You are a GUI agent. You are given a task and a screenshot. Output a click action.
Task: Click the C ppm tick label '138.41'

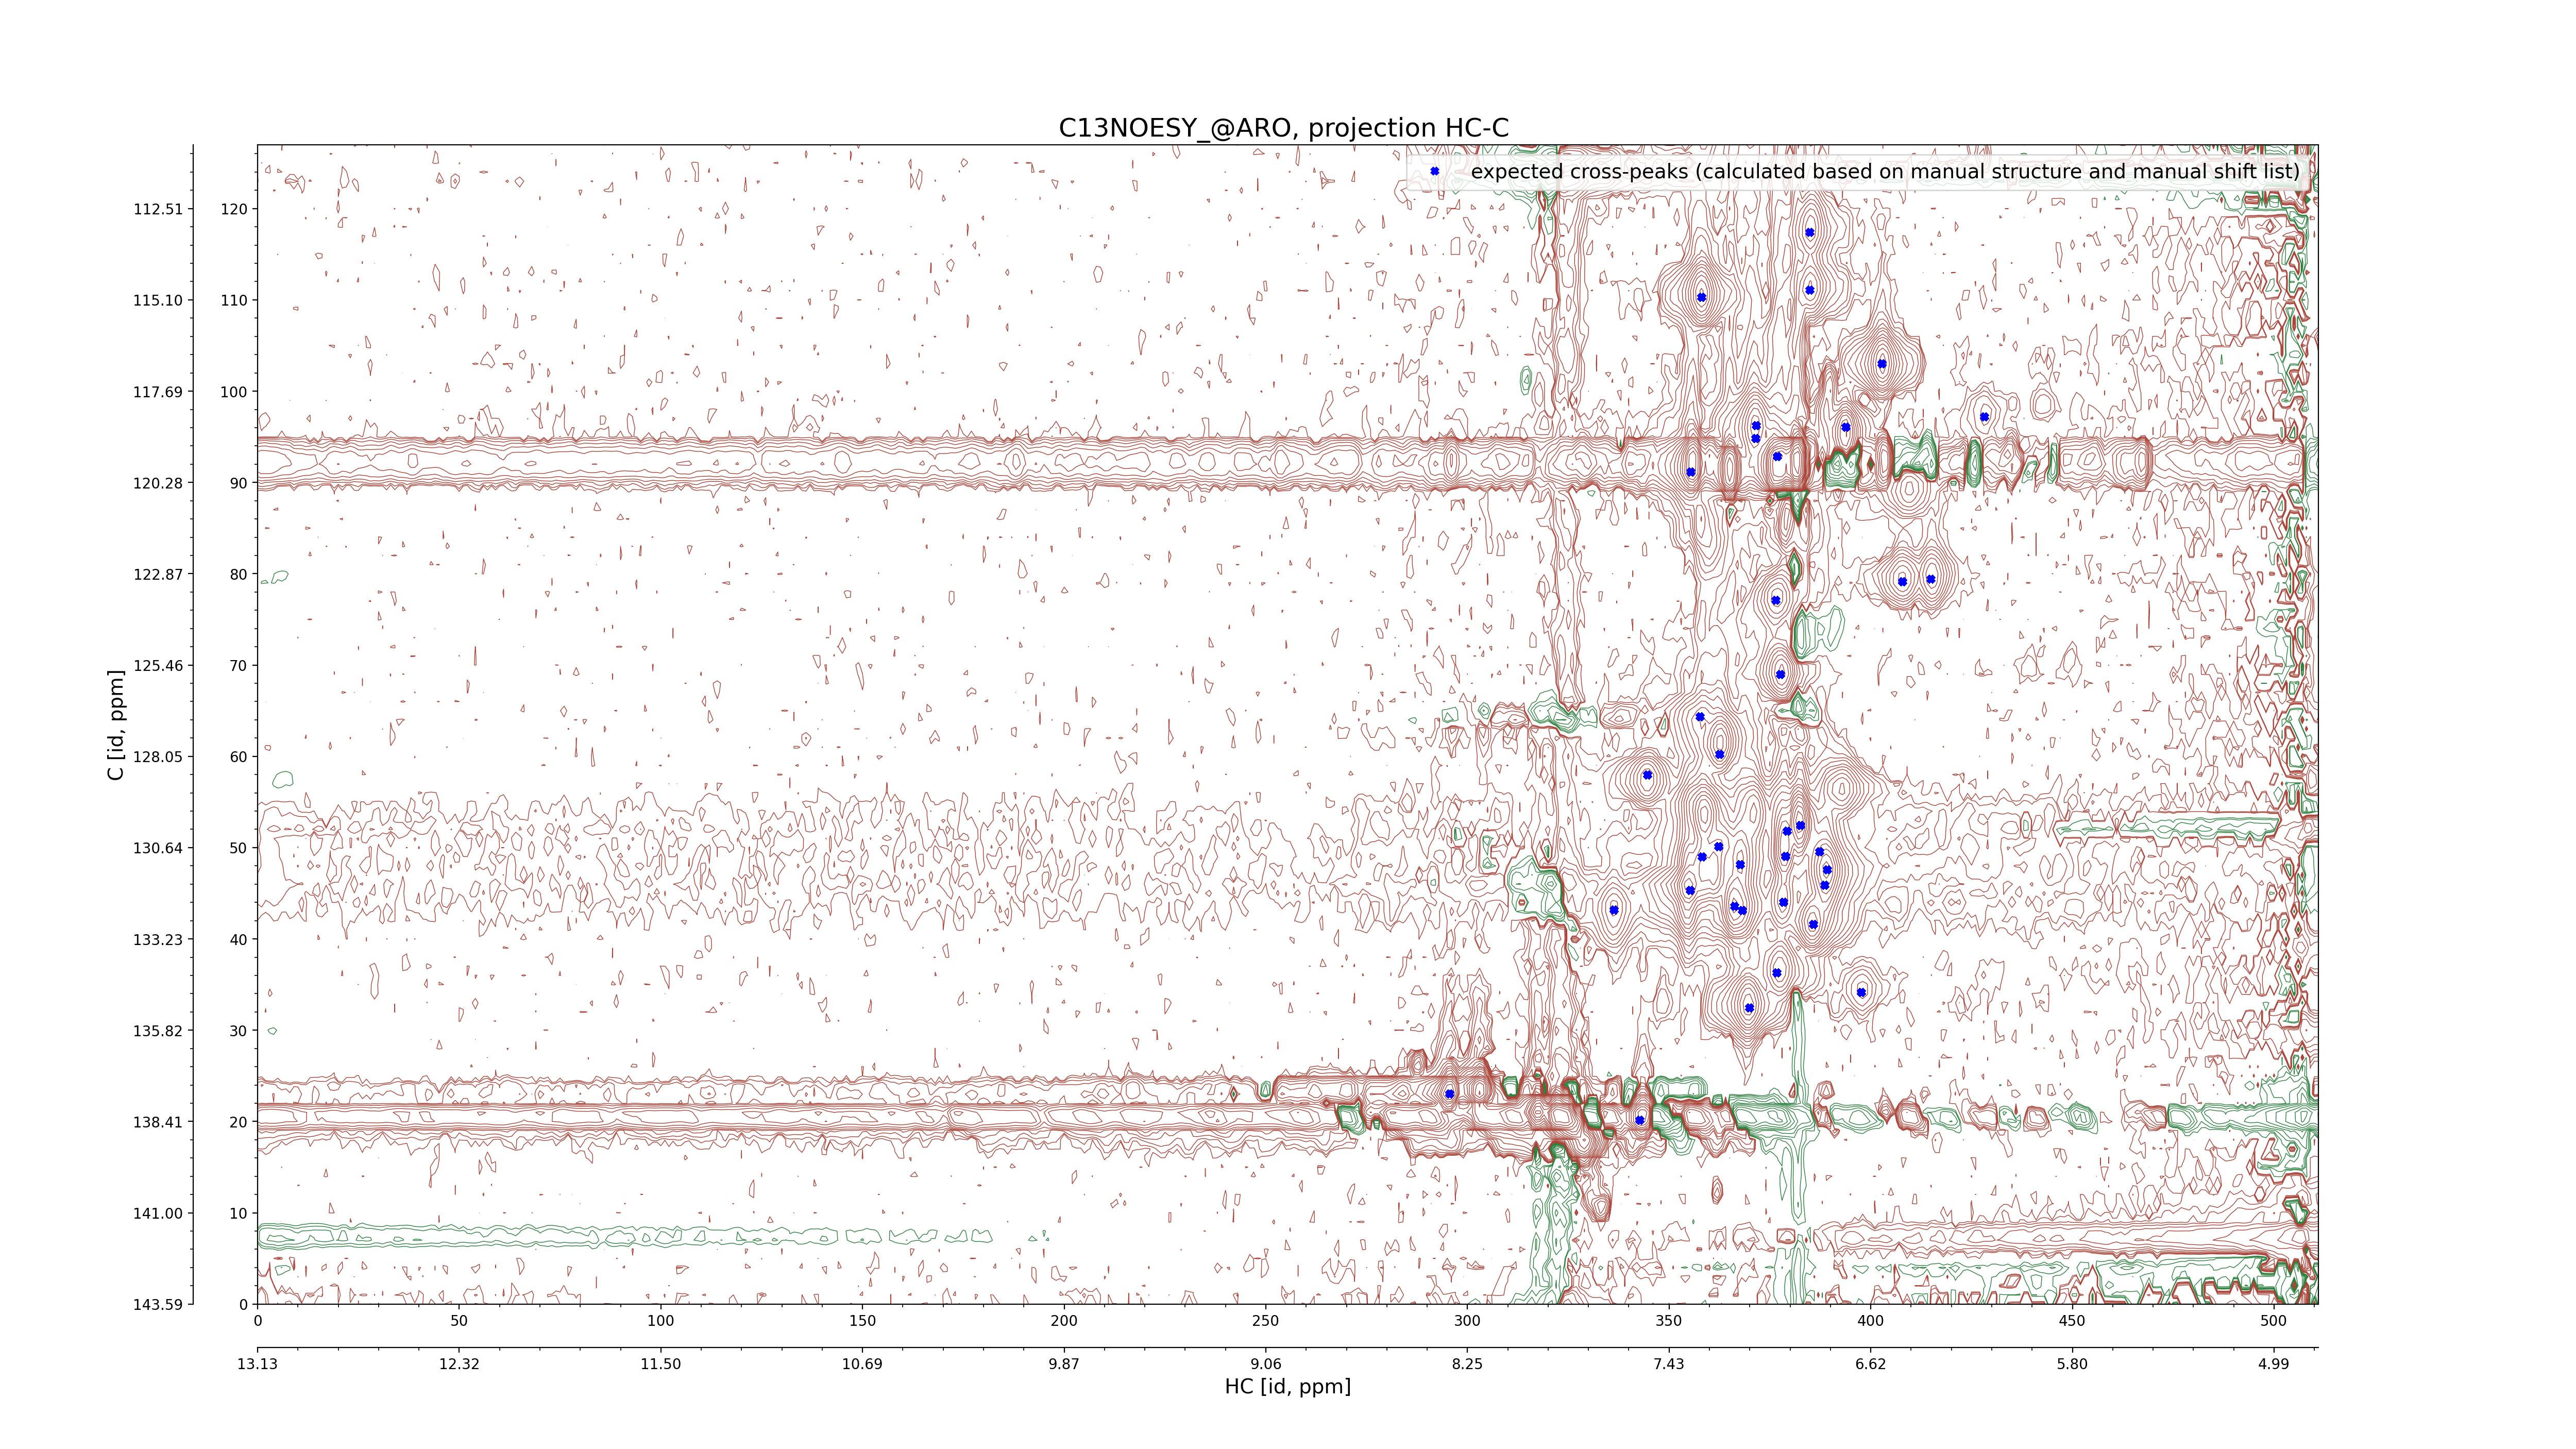(158, 1122)
